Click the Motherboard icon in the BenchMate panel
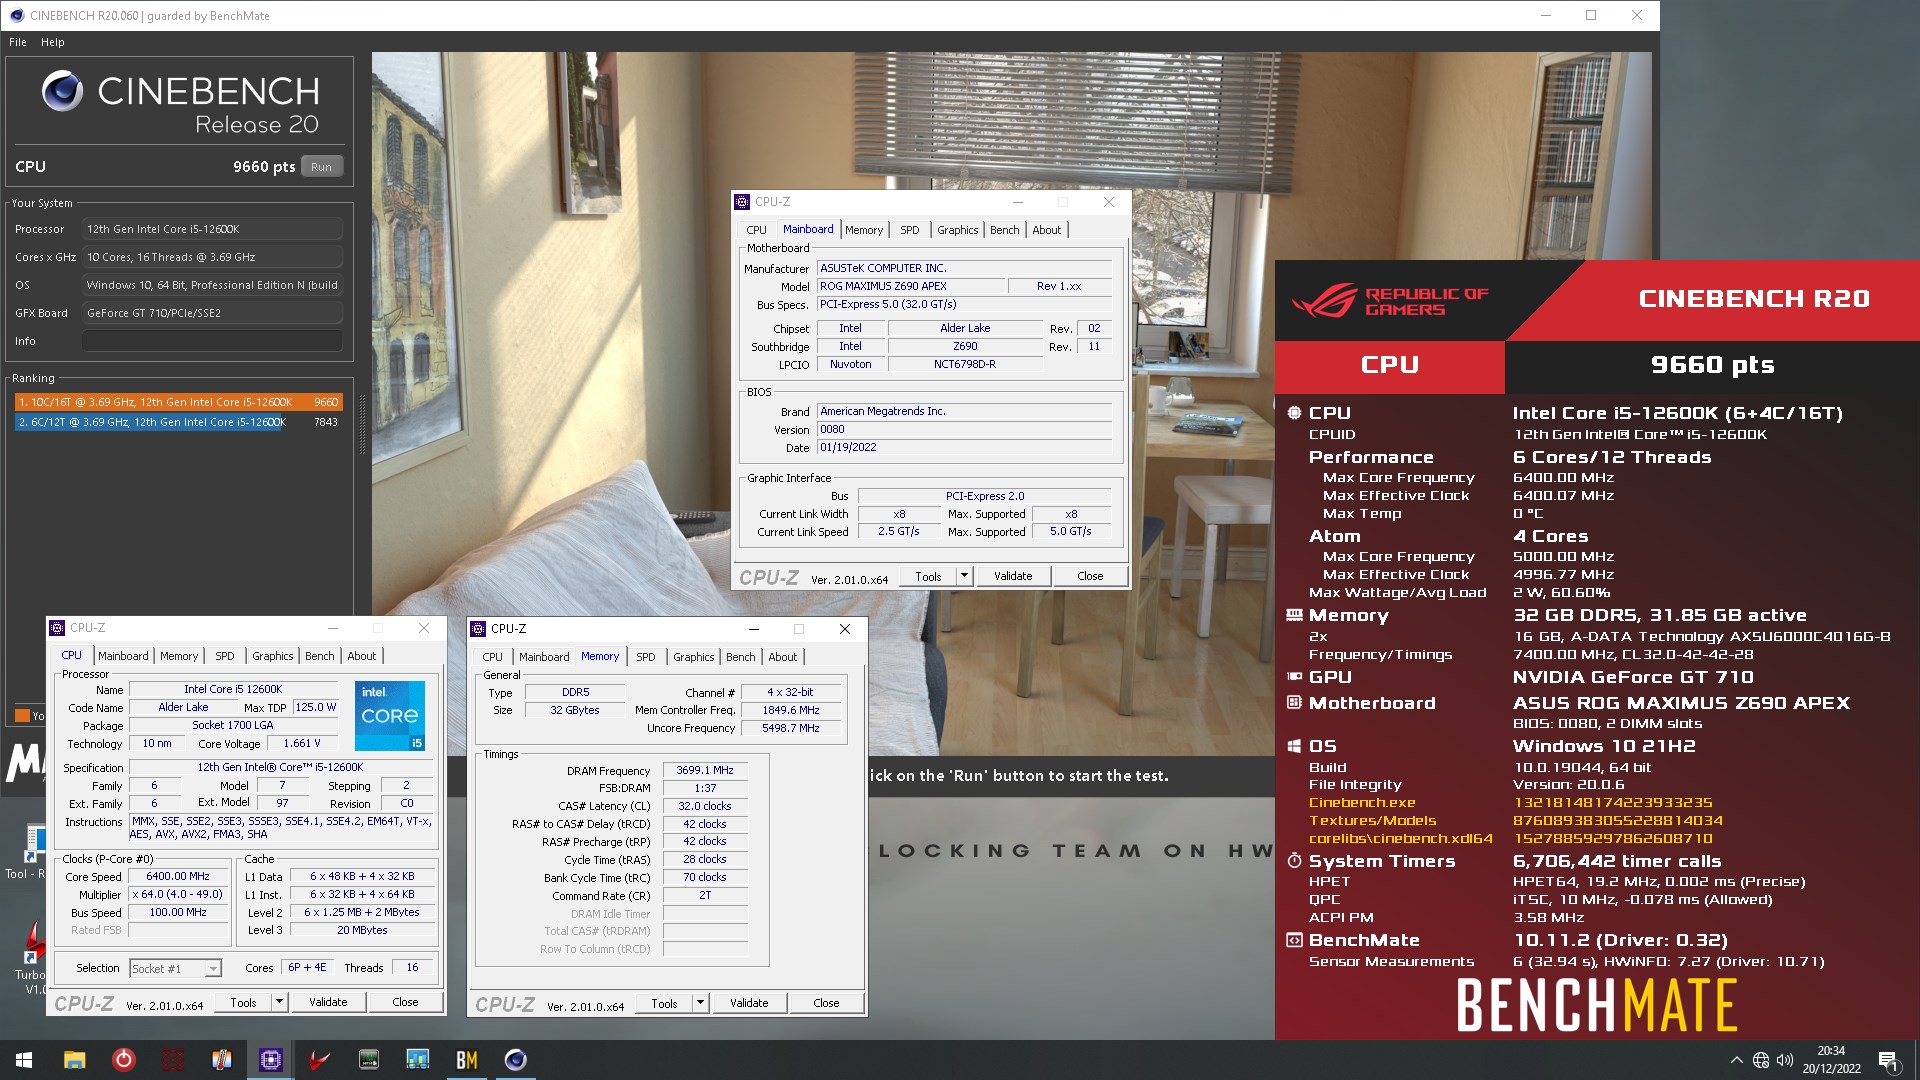Image resolution: width=1920 pixels, height=1080 pixels. pyautogui.click(x=1294, y=703)
